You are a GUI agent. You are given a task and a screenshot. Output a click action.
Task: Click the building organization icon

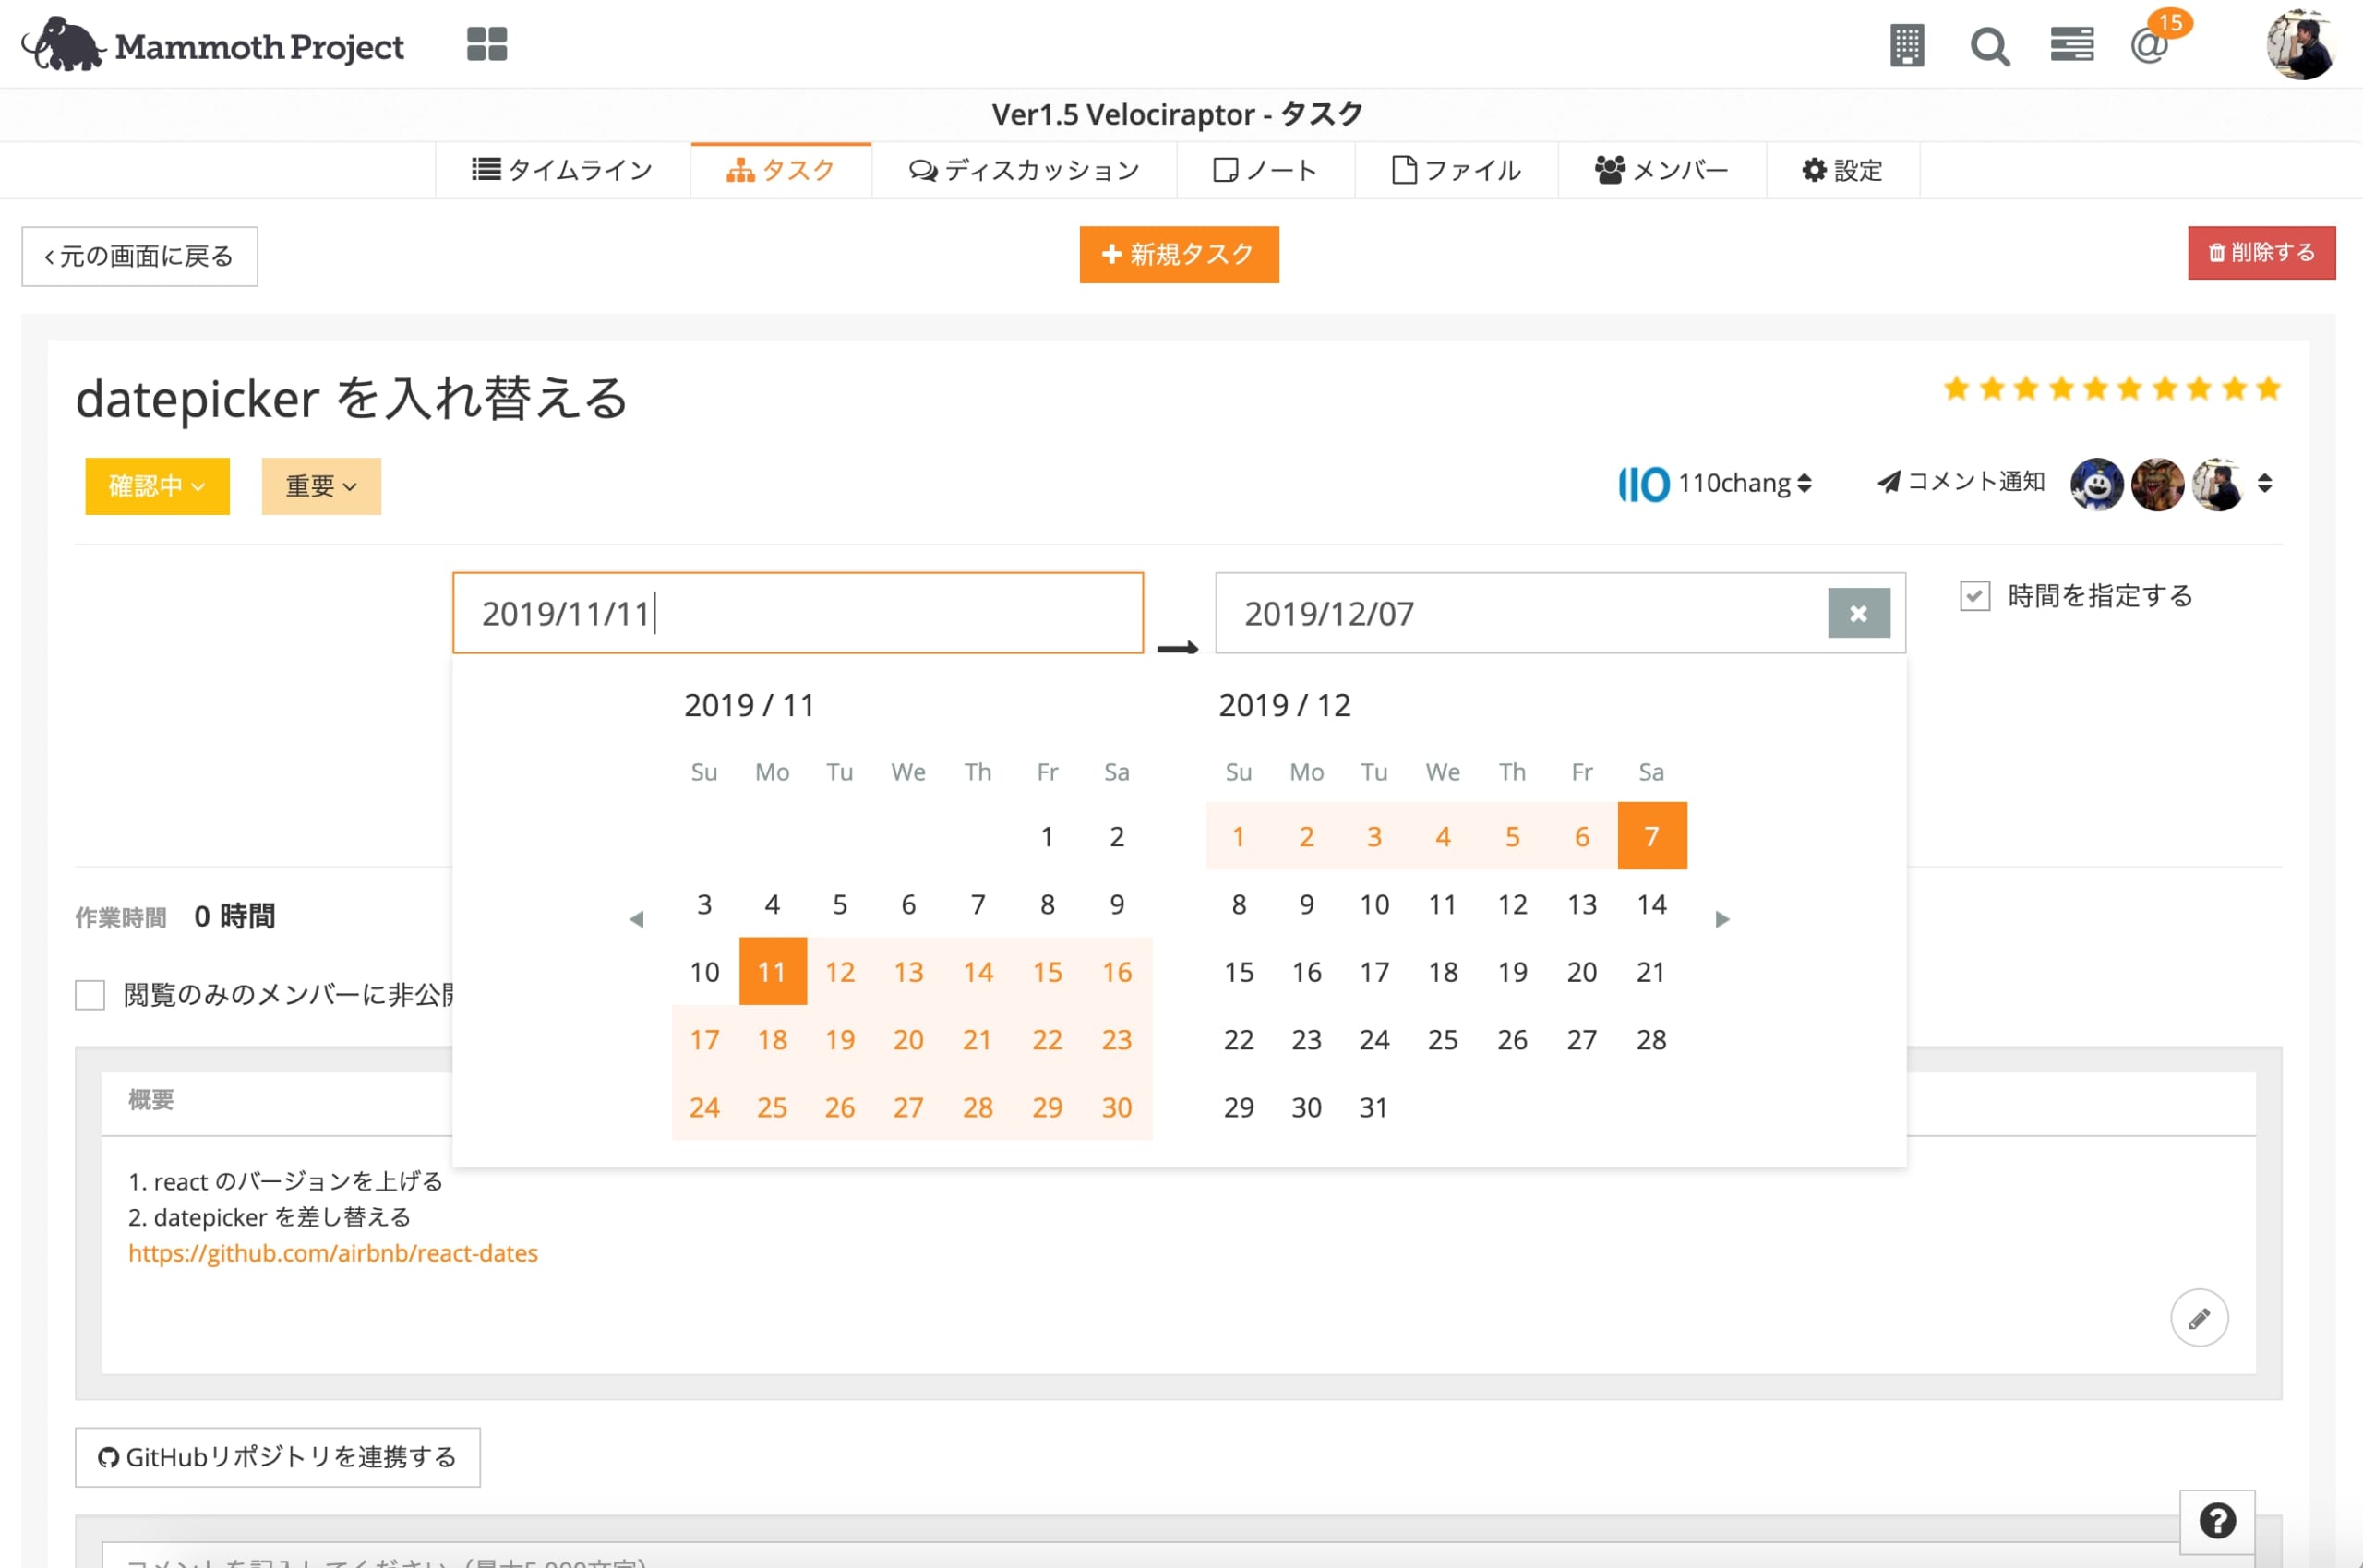(x=1906, y=46)
